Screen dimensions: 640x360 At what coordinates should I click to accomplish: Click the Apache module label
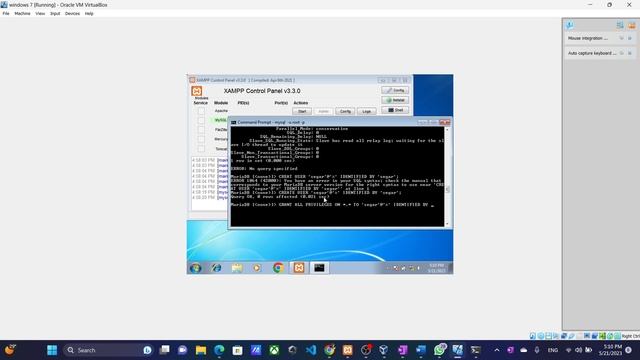[221, 111]
